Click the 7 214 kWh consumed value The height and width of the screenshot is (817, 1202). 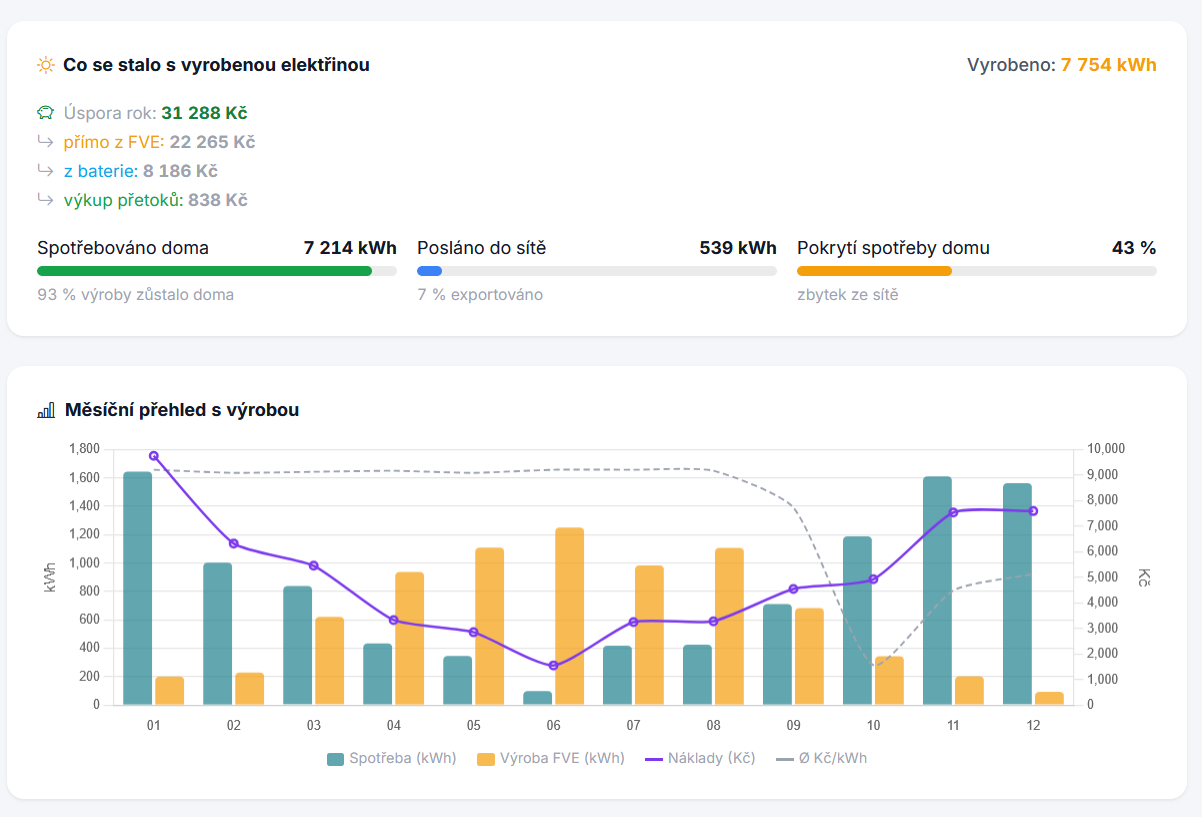point(350,248)
